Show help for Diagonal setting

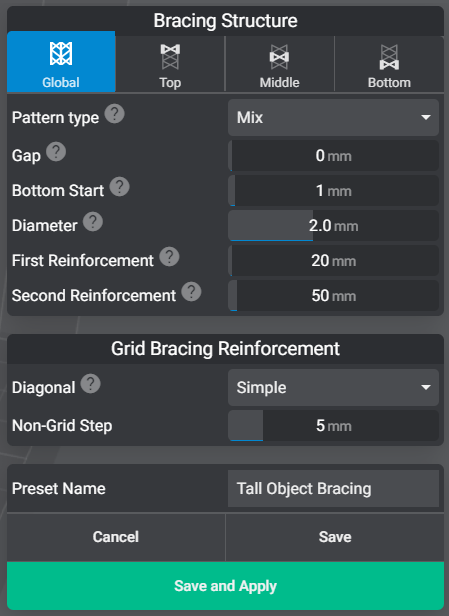point(91,383)
